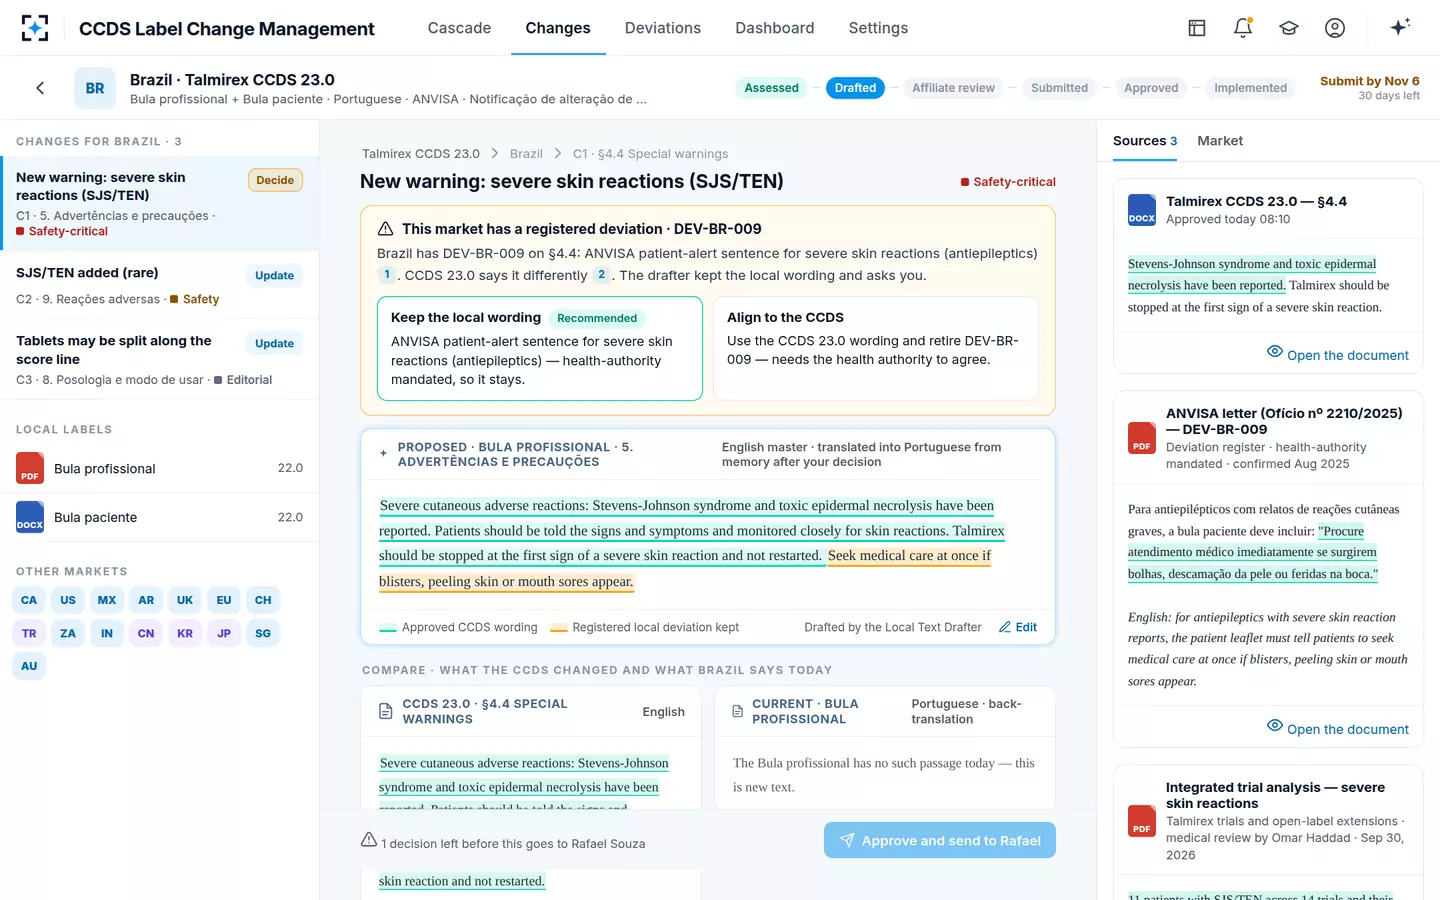Click the BR country badge

(95, 88)
